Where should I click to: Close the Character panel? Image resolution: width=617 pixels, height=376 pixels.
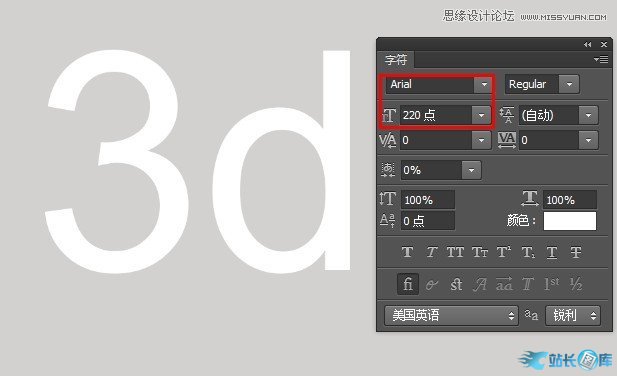(604, 44)
